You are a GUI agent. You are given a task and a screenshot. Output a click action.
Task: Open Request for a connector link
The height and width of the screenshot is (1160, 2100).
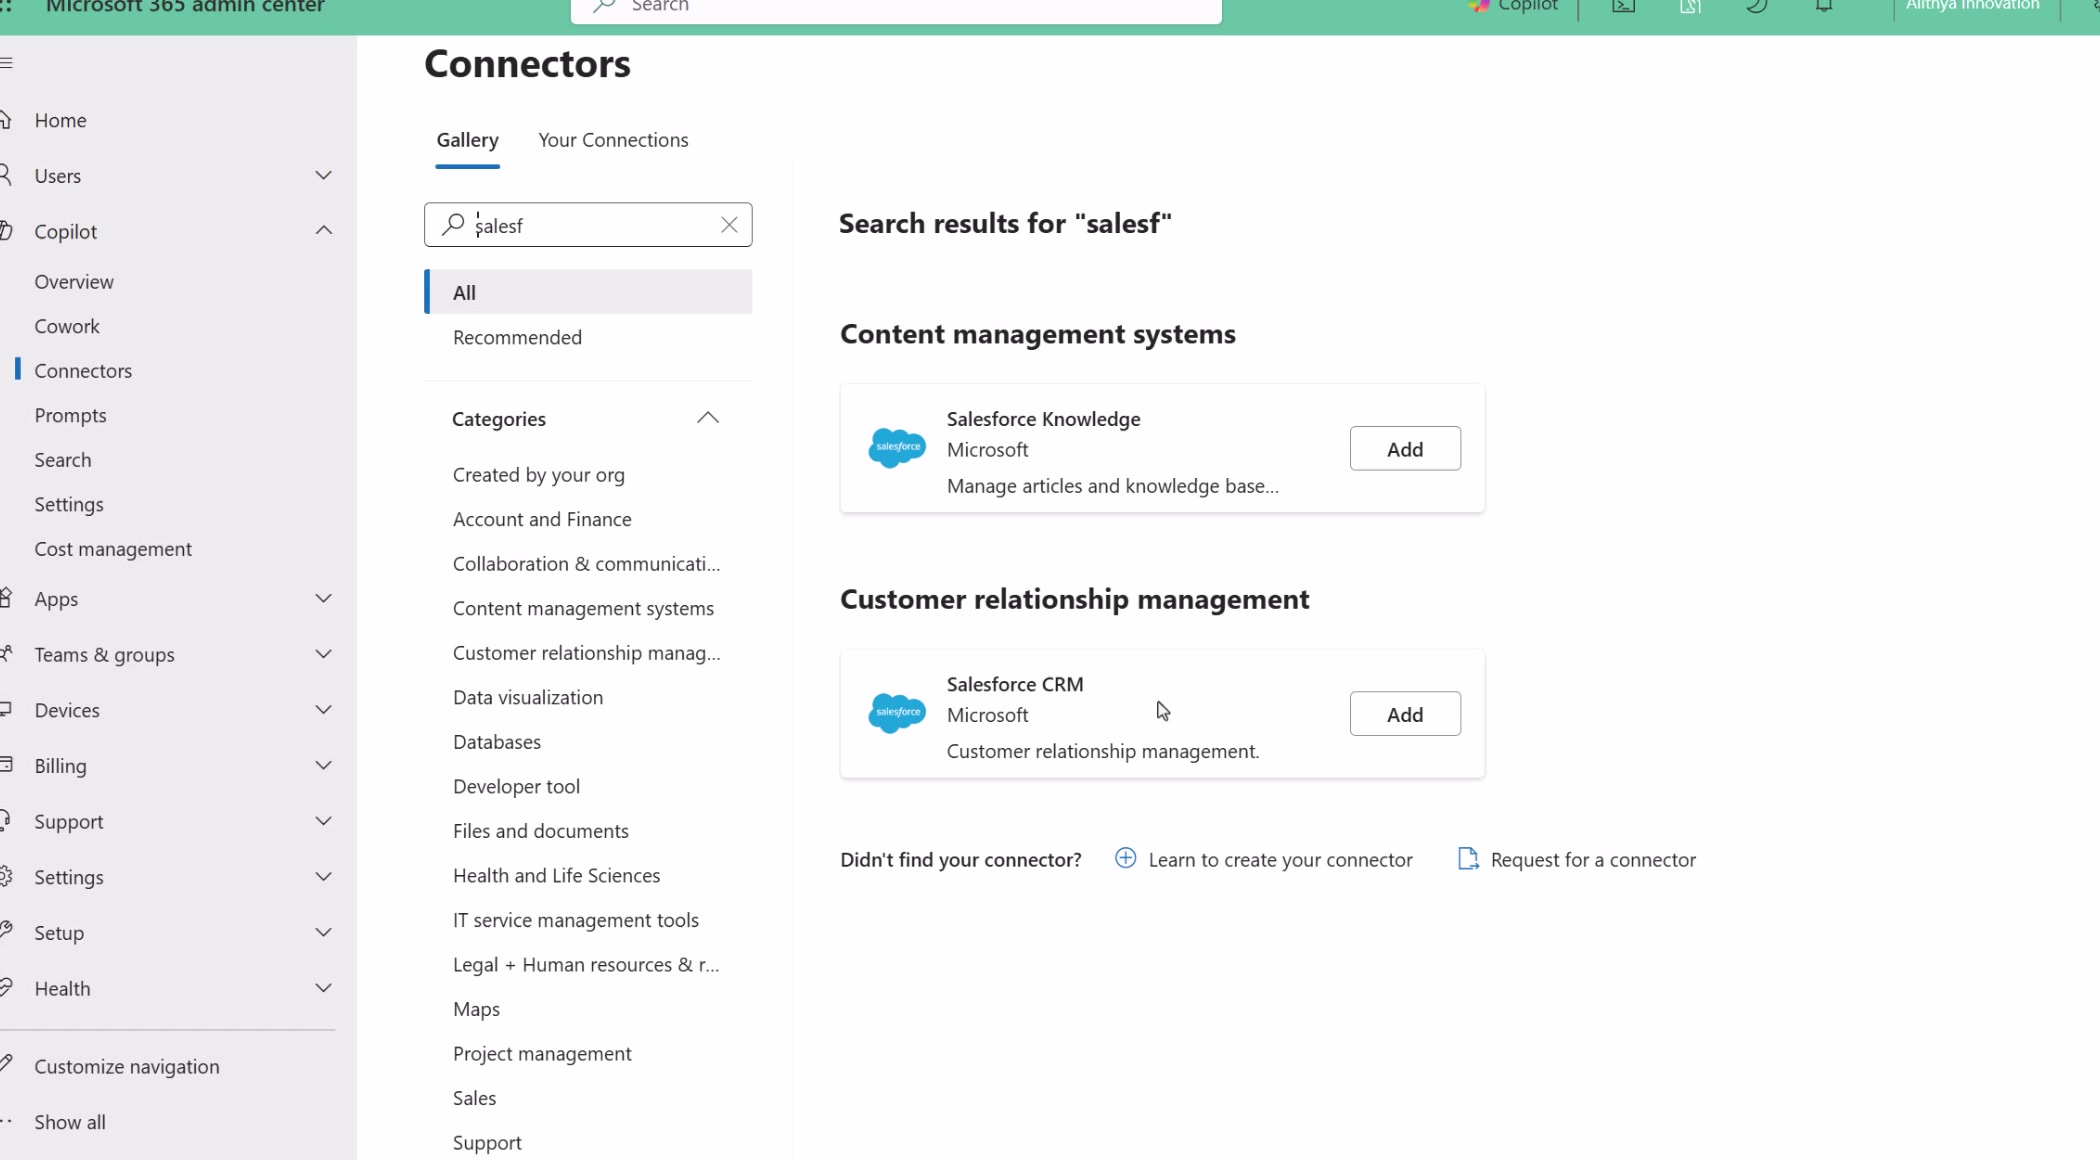click(1593, 860)
